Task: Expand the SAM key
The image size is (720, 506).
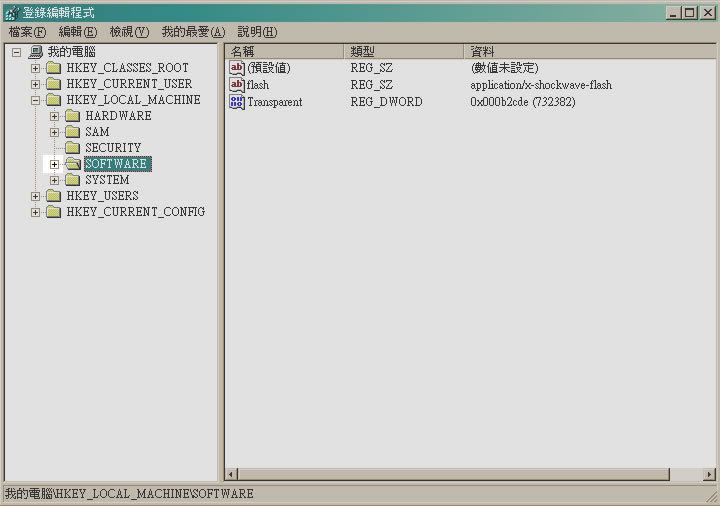Action: pyautogui.click(x=54, y=132)
